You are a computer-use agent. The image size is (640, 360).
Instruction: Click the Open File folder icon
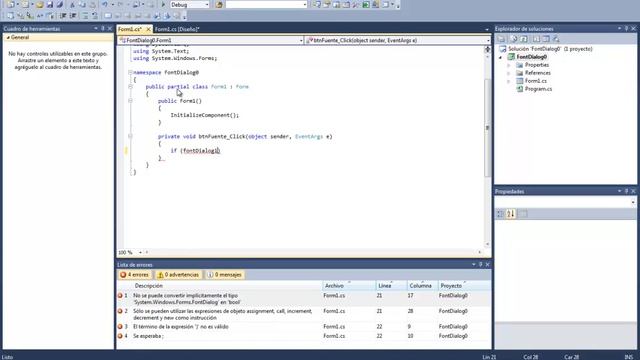tap(40, 5)
